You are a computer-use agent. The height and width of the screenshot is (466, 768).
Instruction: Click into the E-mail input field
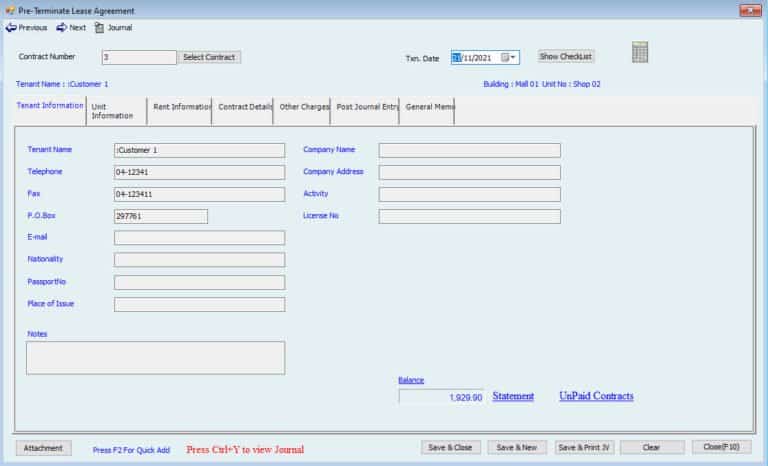pyautogui.click(x=199, y=238)
